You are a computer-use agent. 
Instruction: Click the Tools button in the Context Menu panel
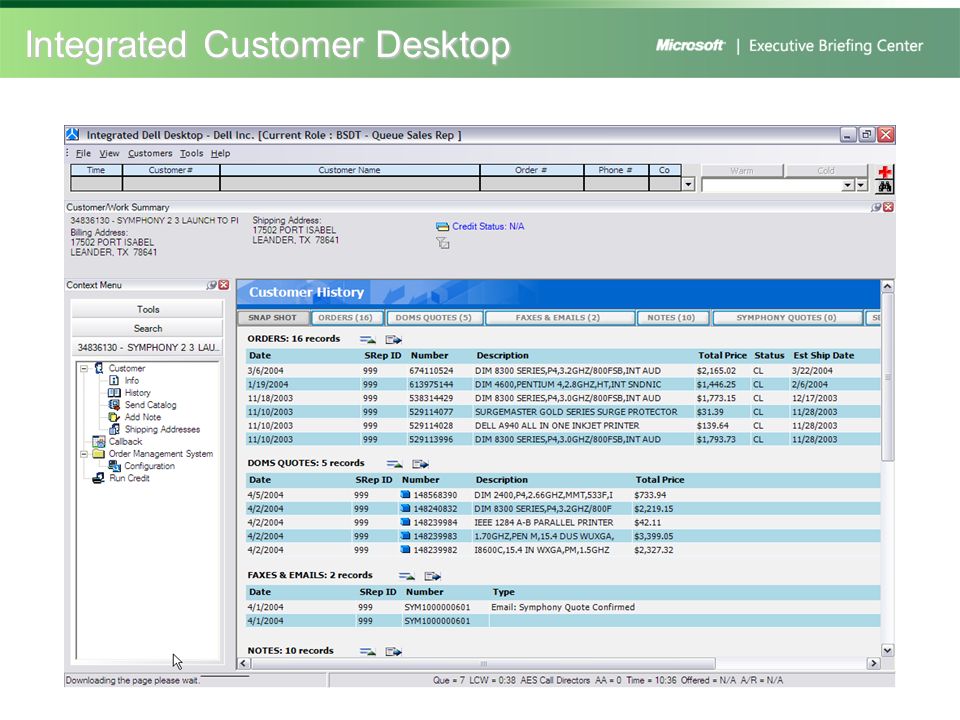[x=148, y=309]
